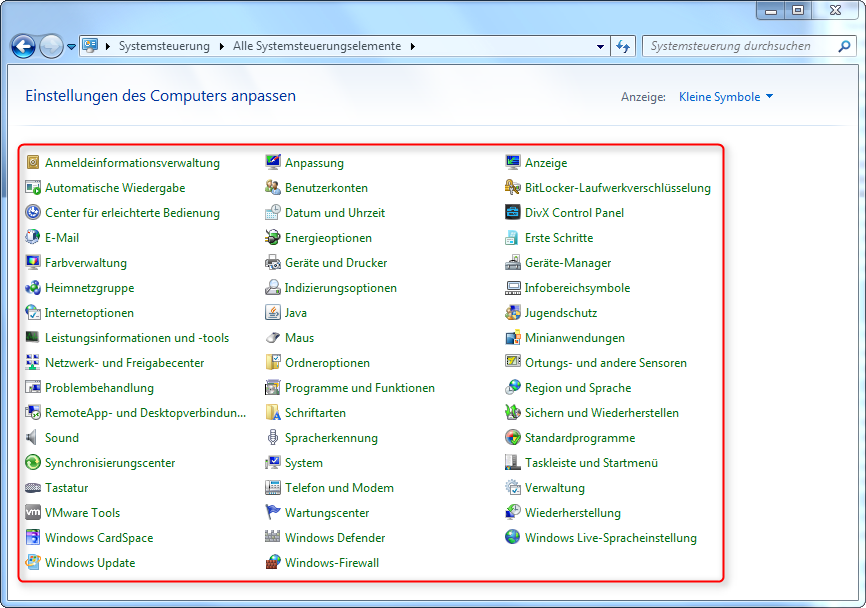Click Systemsteuerung in the breadcrumb path

[164, 46]
